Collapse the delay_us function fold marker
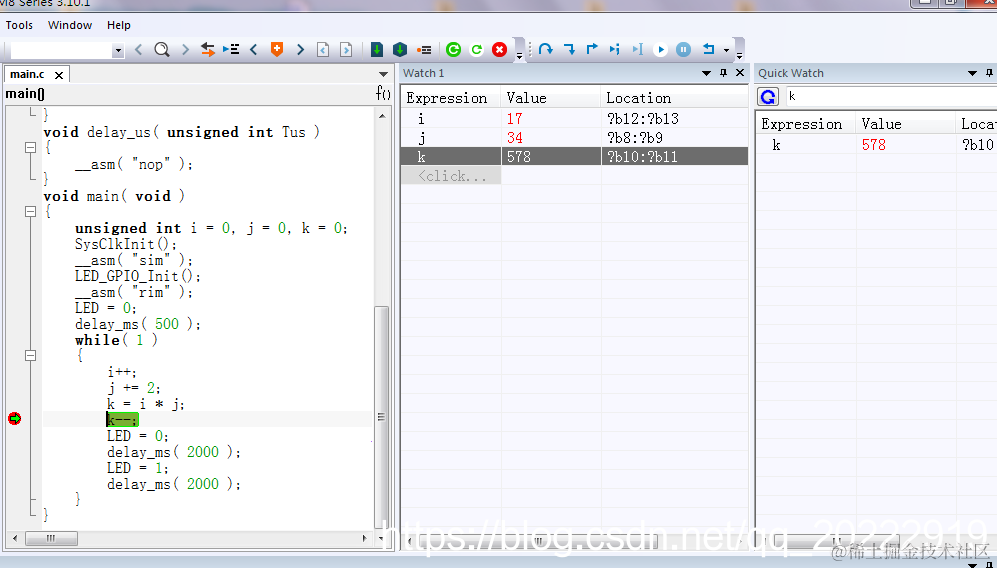997x568 pixels. 30,148
